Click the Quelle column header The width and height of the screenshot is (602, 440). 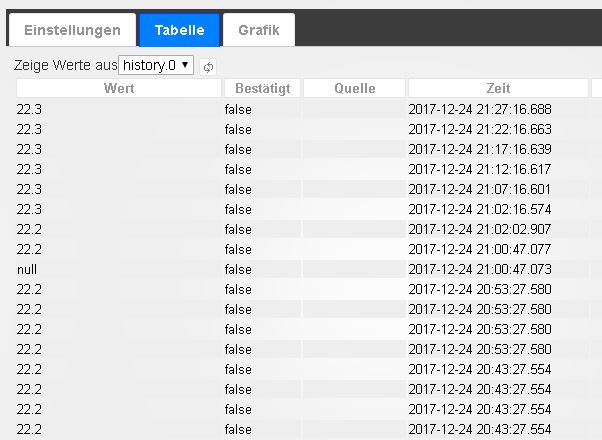[353, 89]
